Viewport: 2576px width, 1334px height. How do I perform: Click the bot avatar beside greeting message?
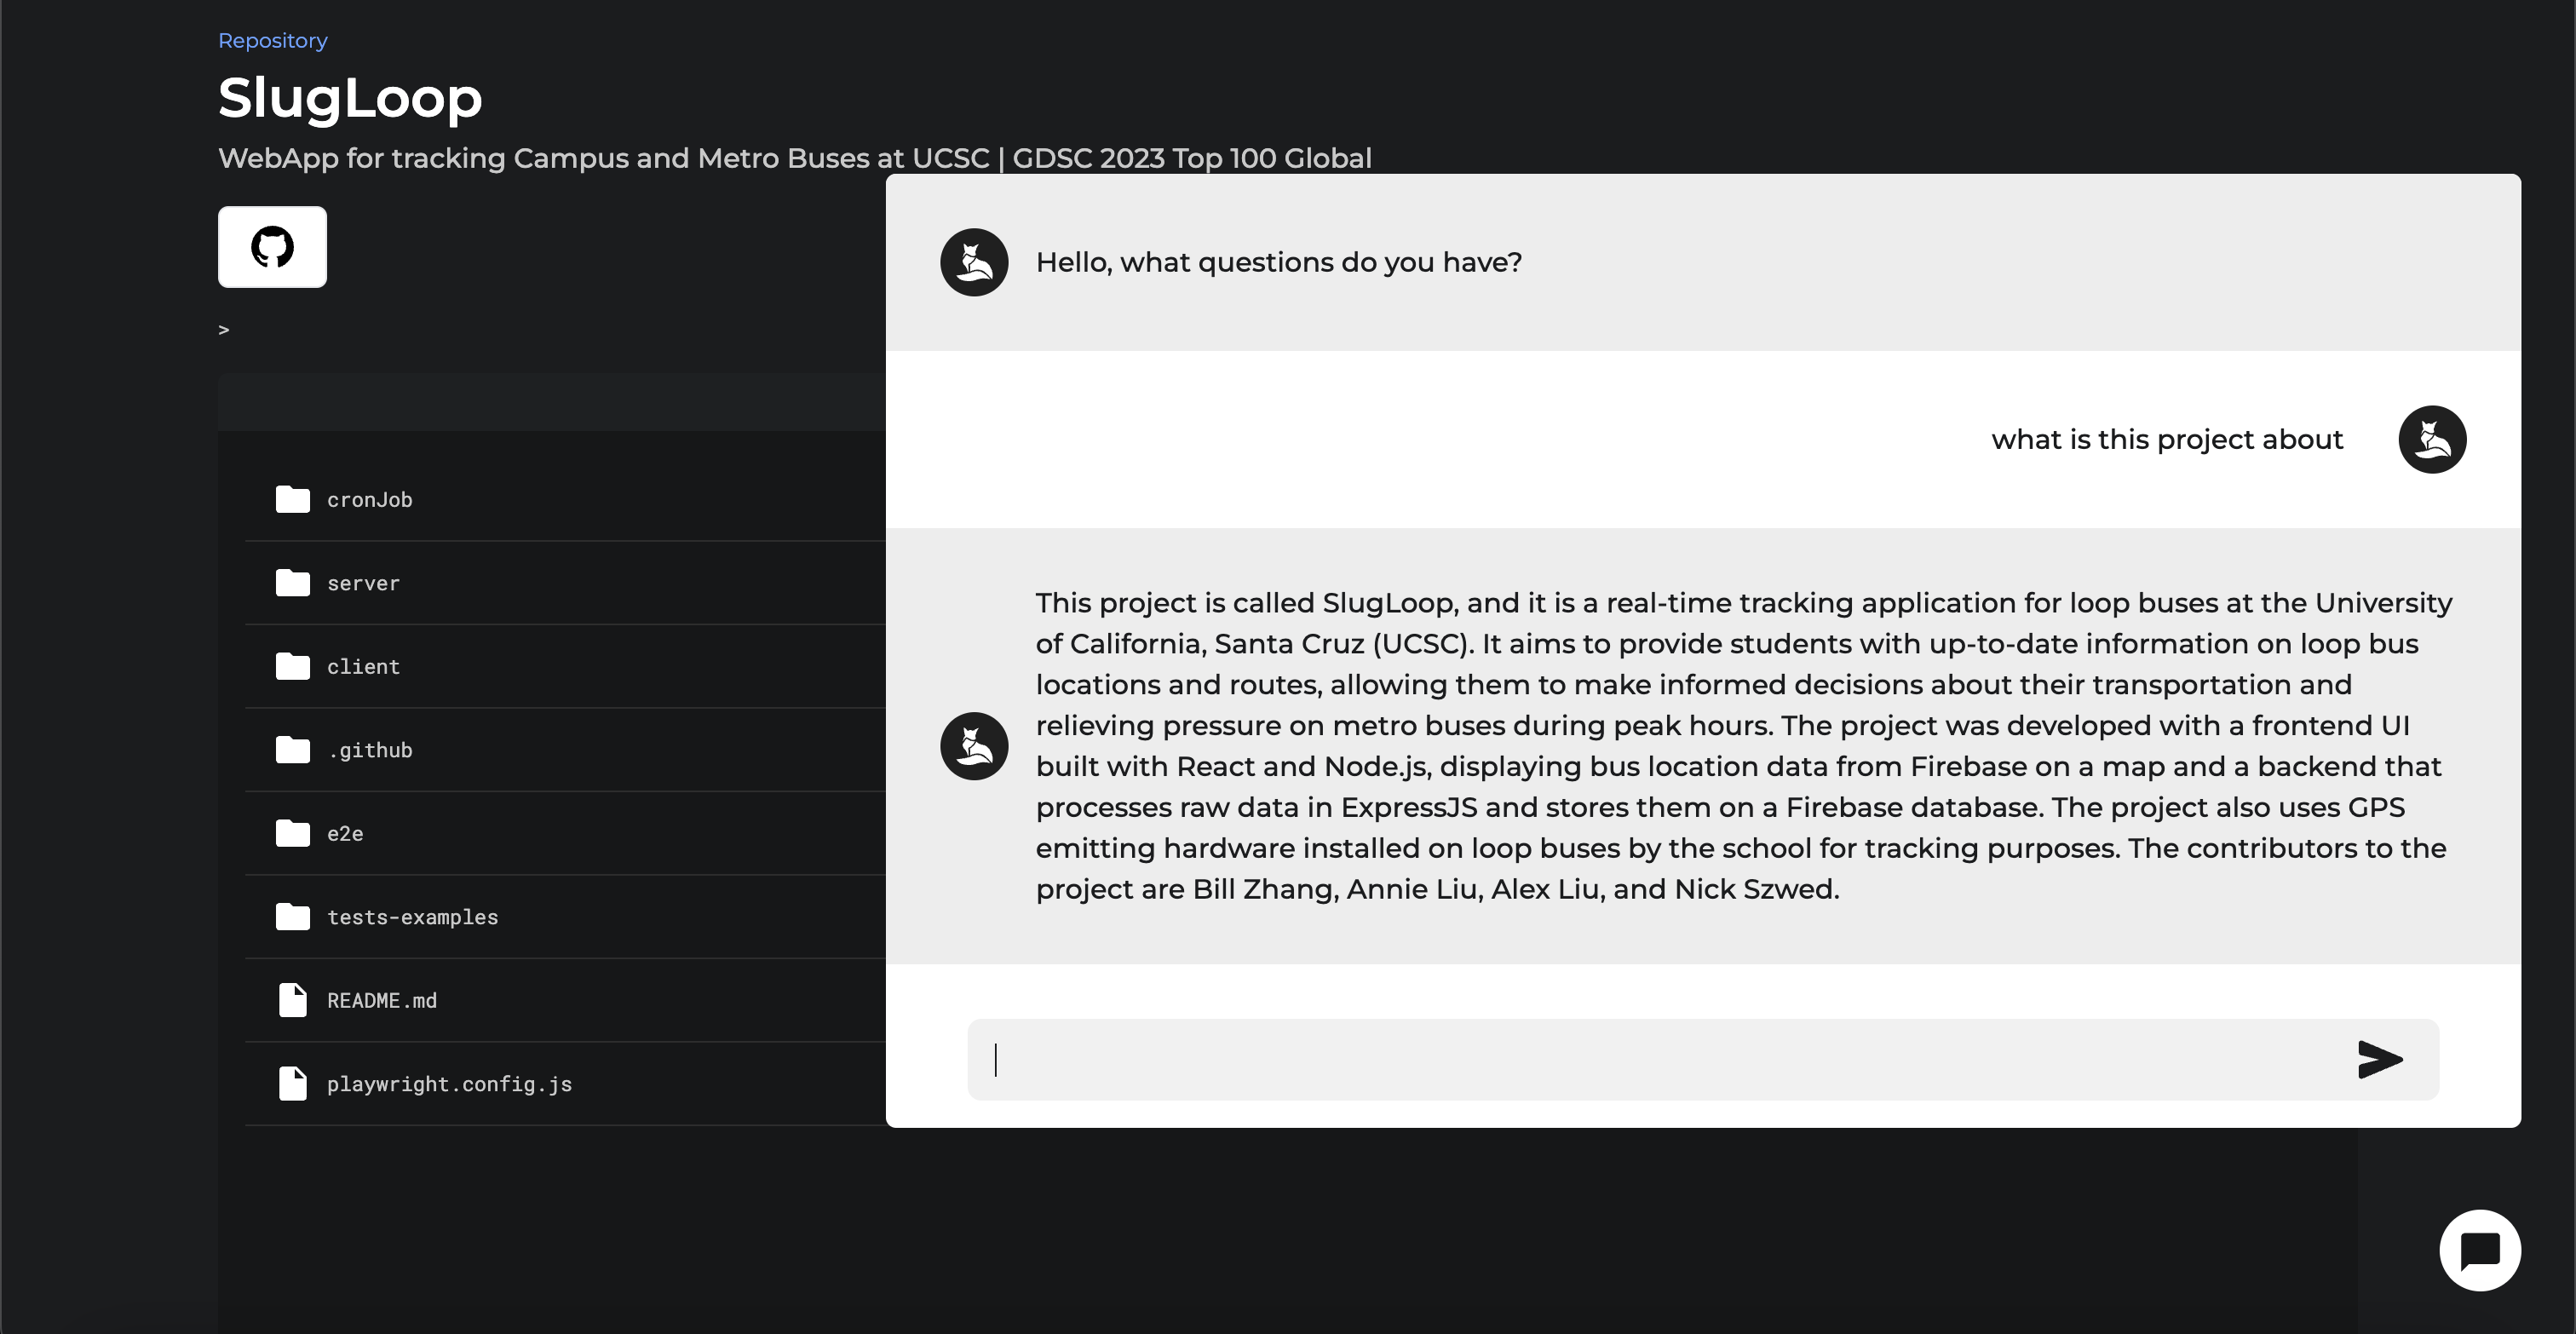coord(974,262)
